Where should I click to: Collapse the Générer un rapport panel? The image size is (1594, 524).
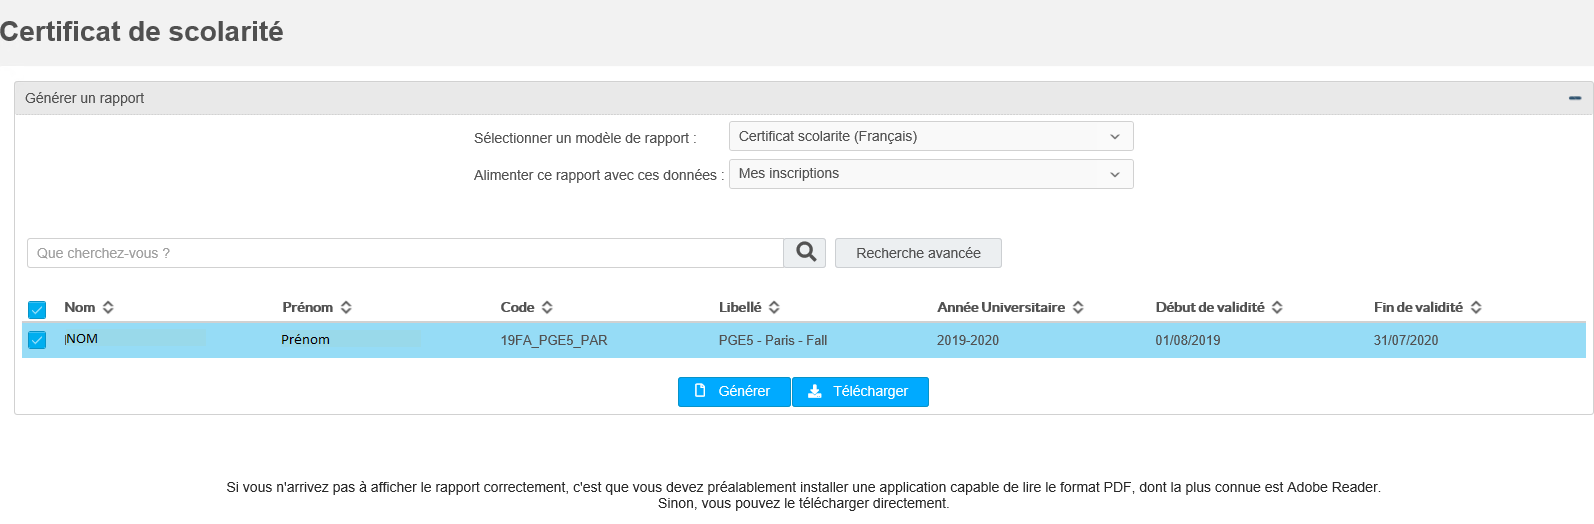coord(1575,98)
